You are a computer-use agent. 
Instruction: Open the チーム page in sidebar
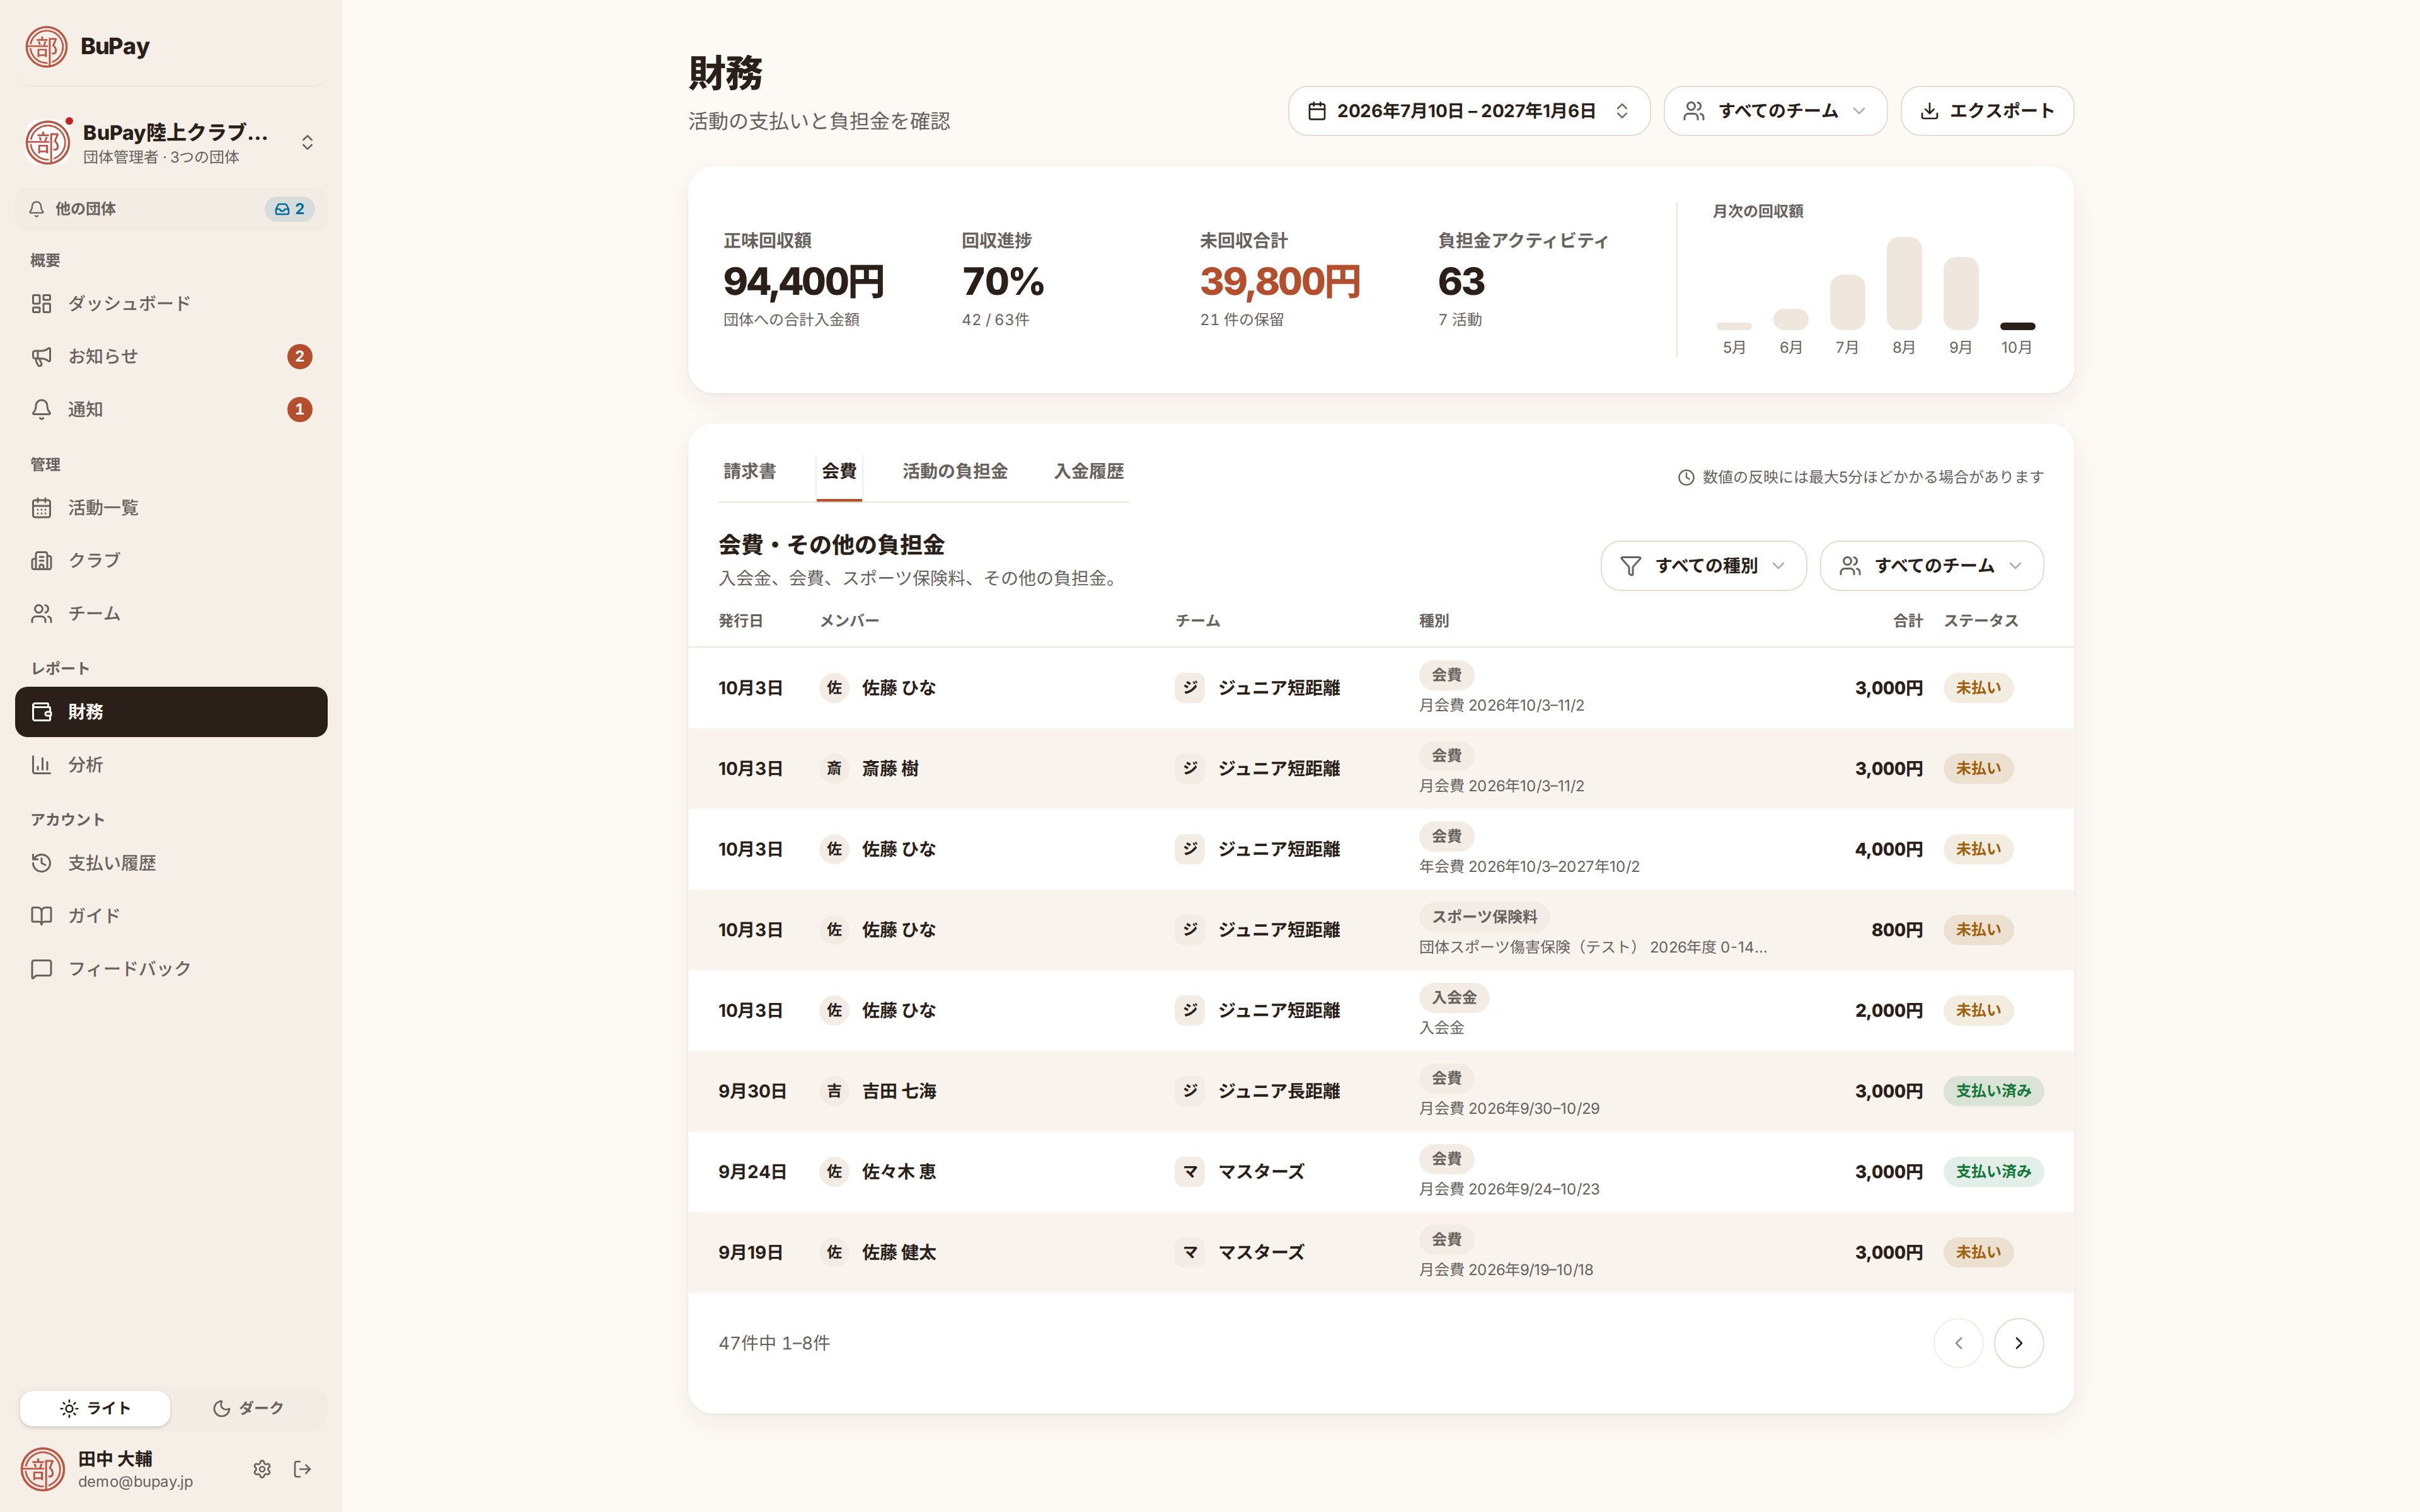[x=171, y=613]
